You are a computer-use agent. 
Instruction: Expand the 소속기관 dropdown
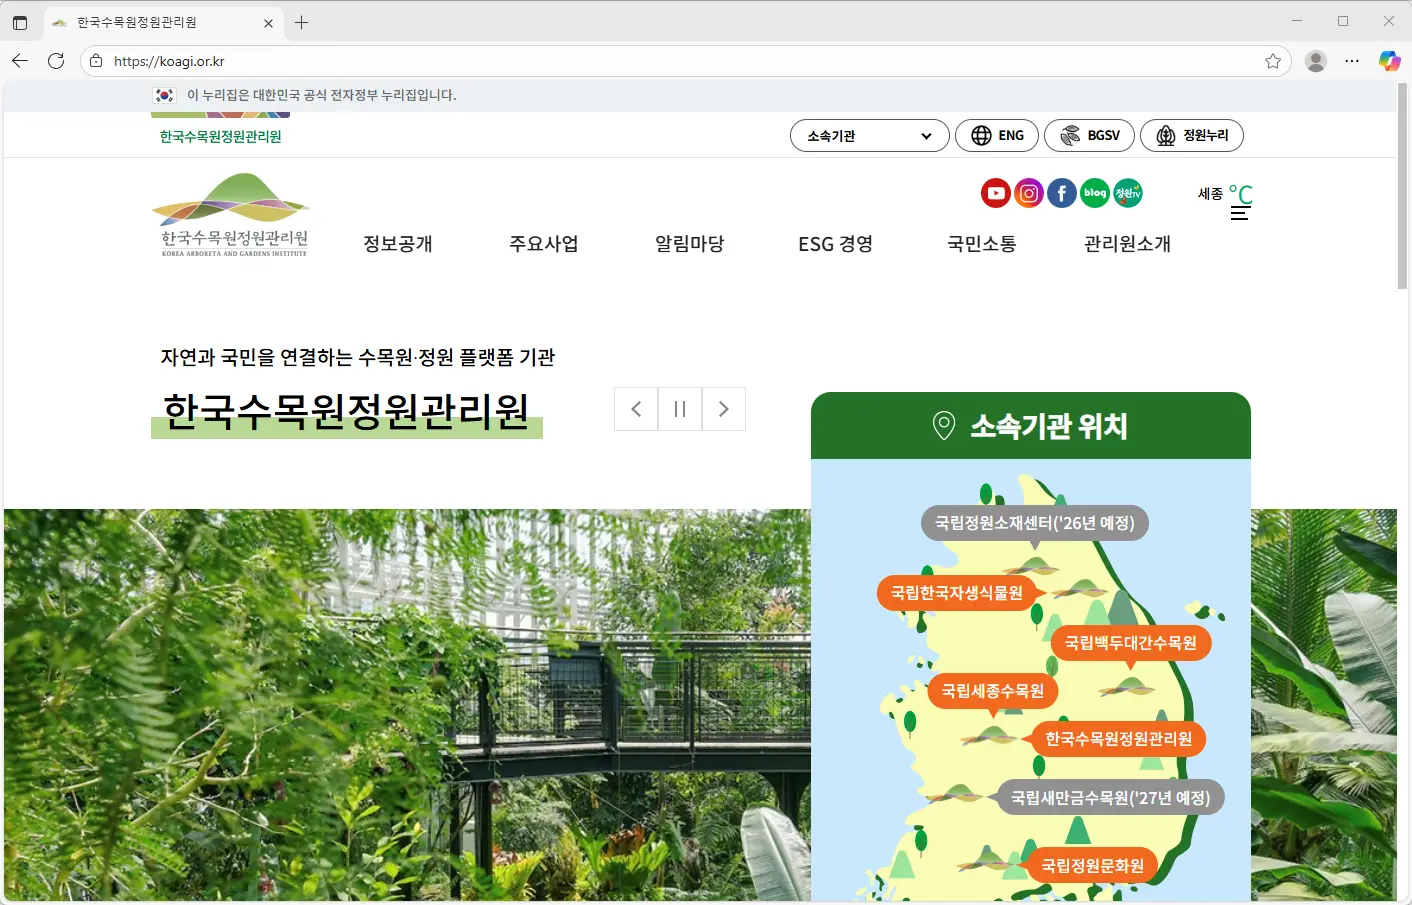click(868, 135)
